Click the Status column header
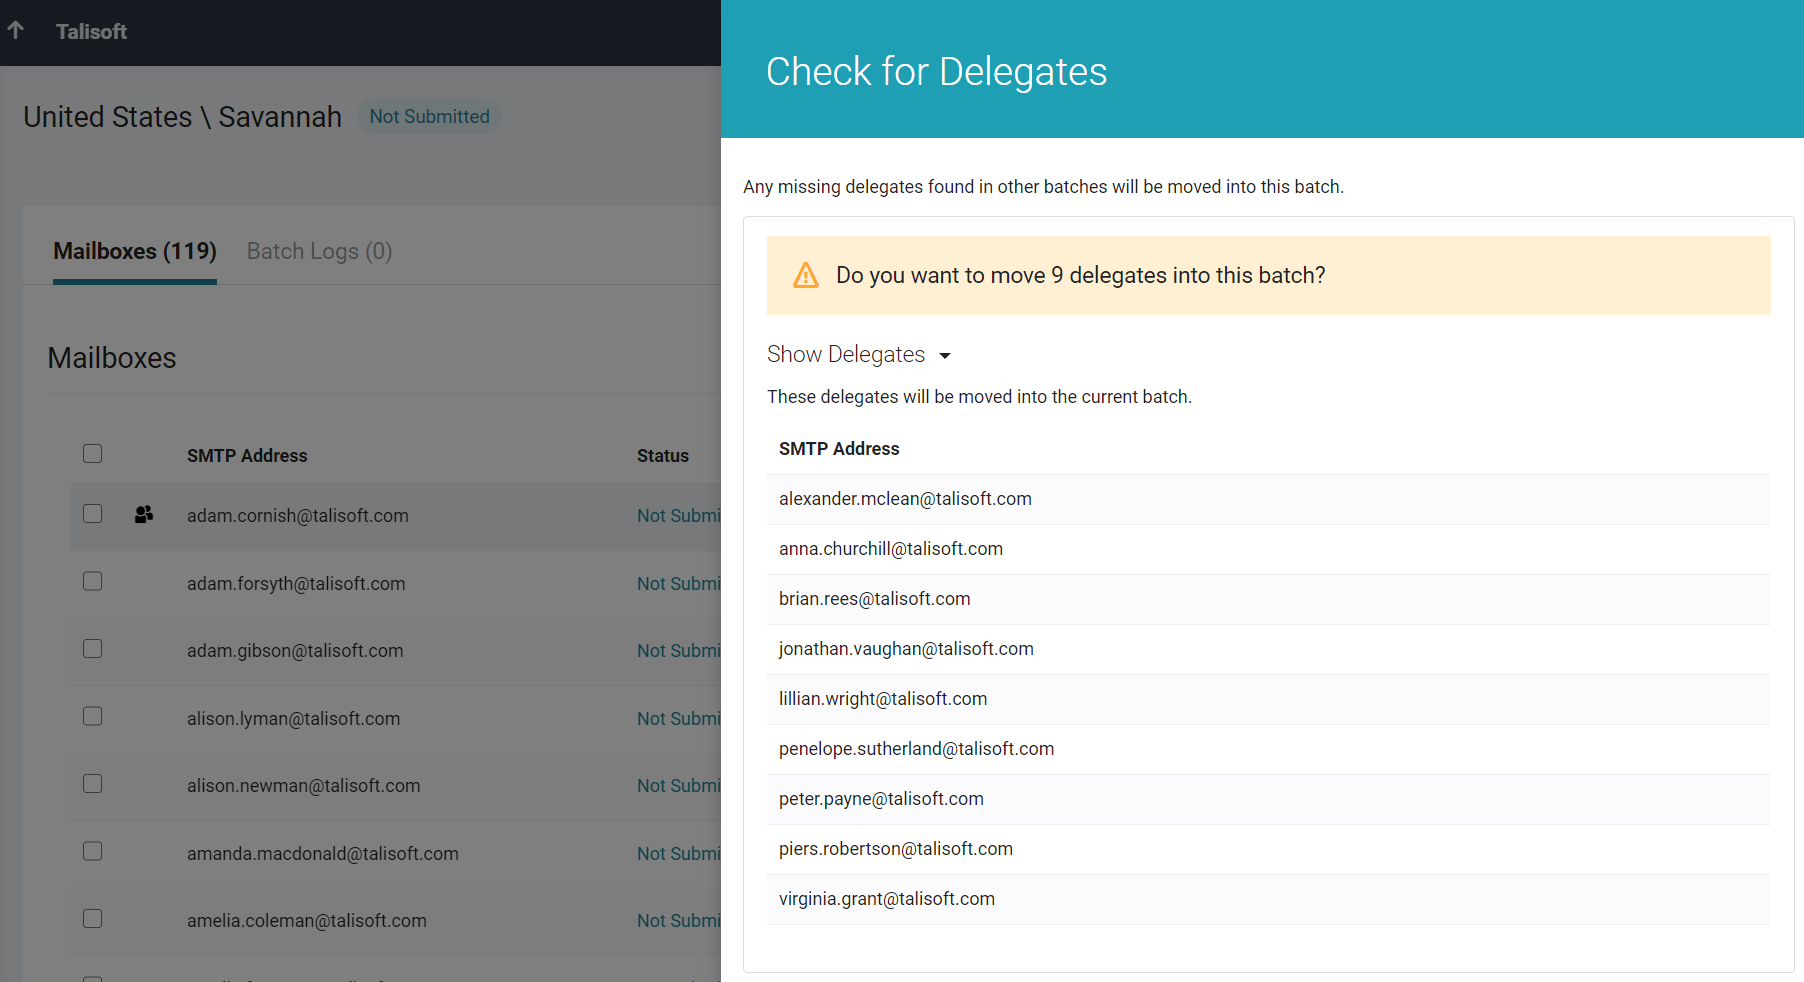 (663, 456)
